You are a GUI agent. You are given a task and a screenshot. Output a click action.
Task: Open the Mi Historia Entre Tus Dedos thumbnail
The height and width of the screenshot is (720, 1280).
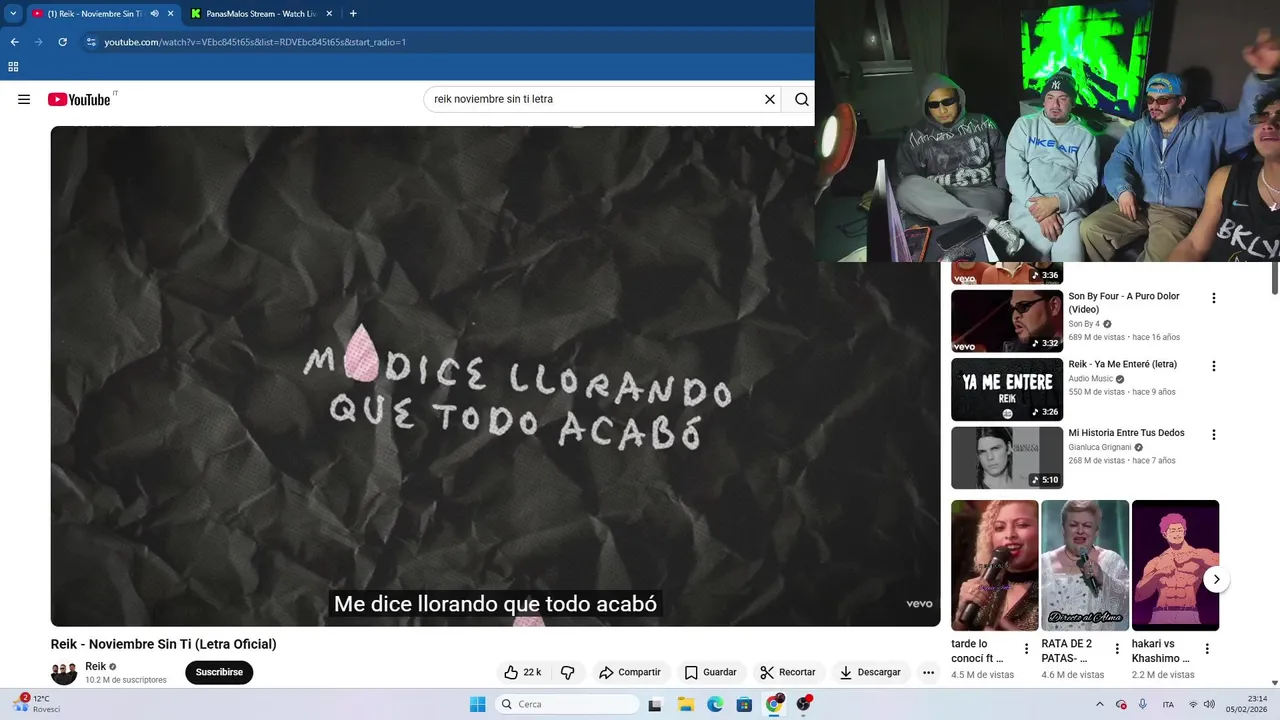pyautogui.click(x=1007, y=458)
